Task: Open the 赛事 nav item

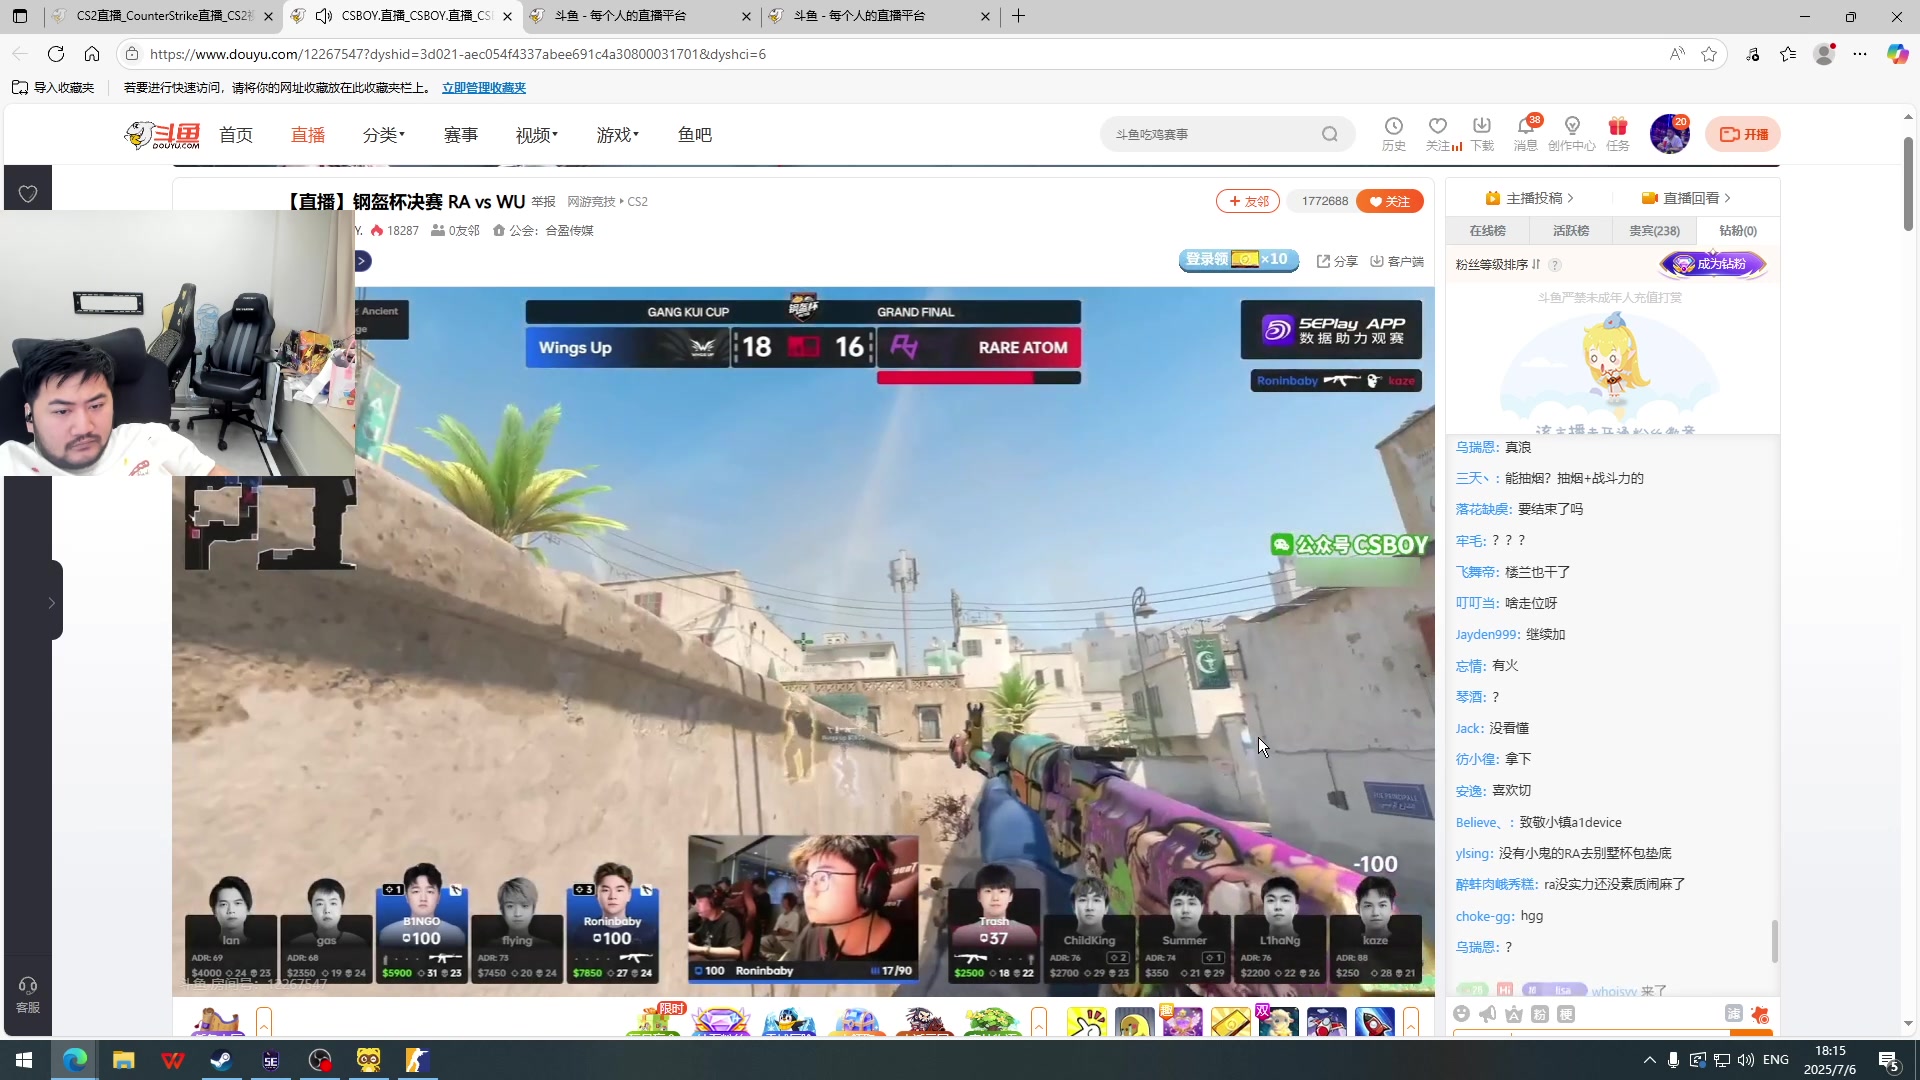Action: pos(461,135)
